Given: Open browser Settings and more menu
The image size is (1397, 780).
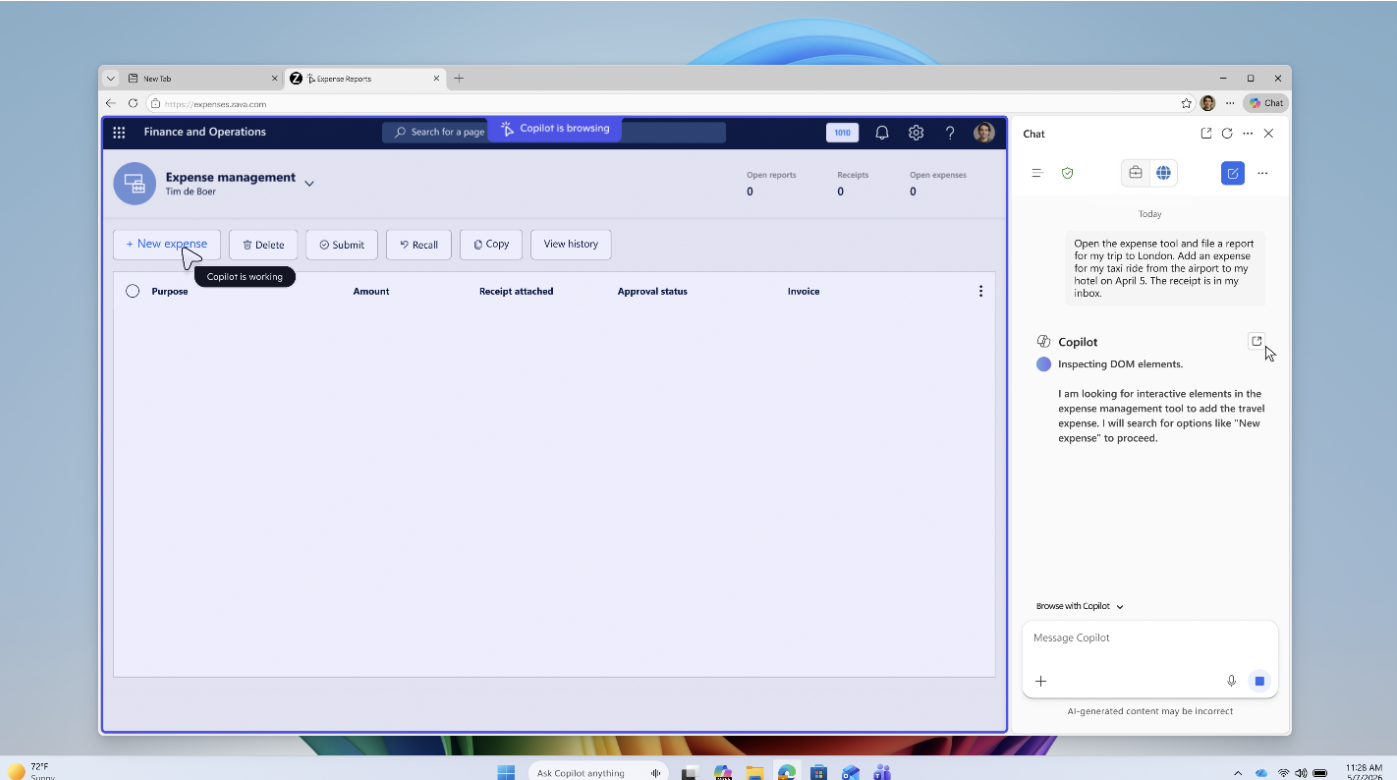Looking at the screenshot, I should coord(1230,103).
